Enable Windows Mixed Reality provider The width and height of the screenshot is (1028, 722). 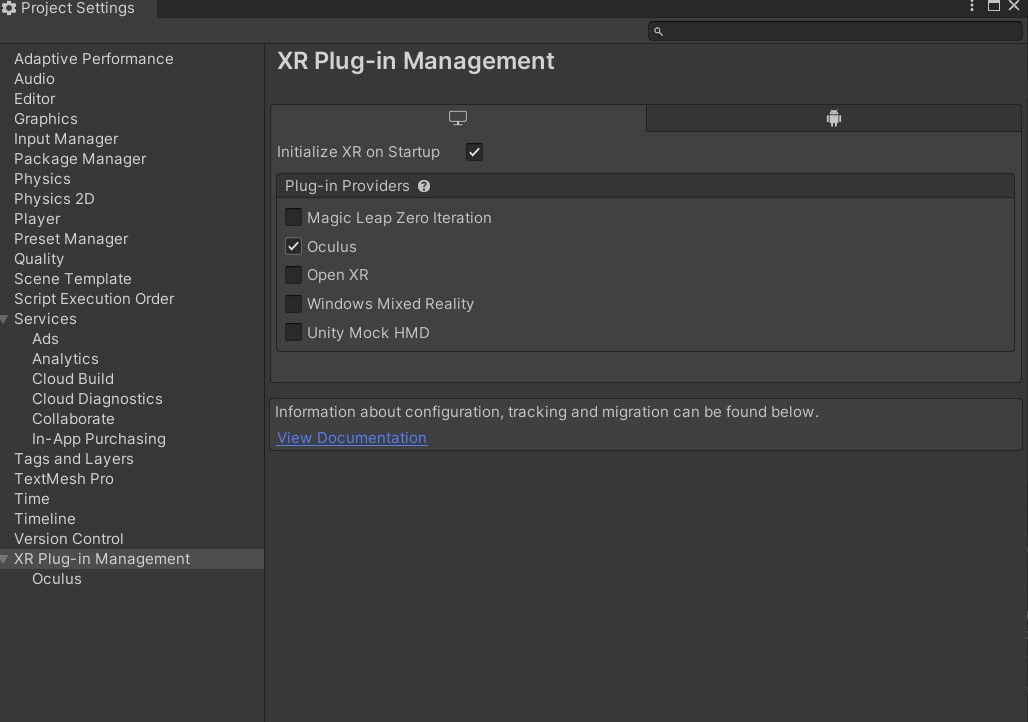[293, 304]
